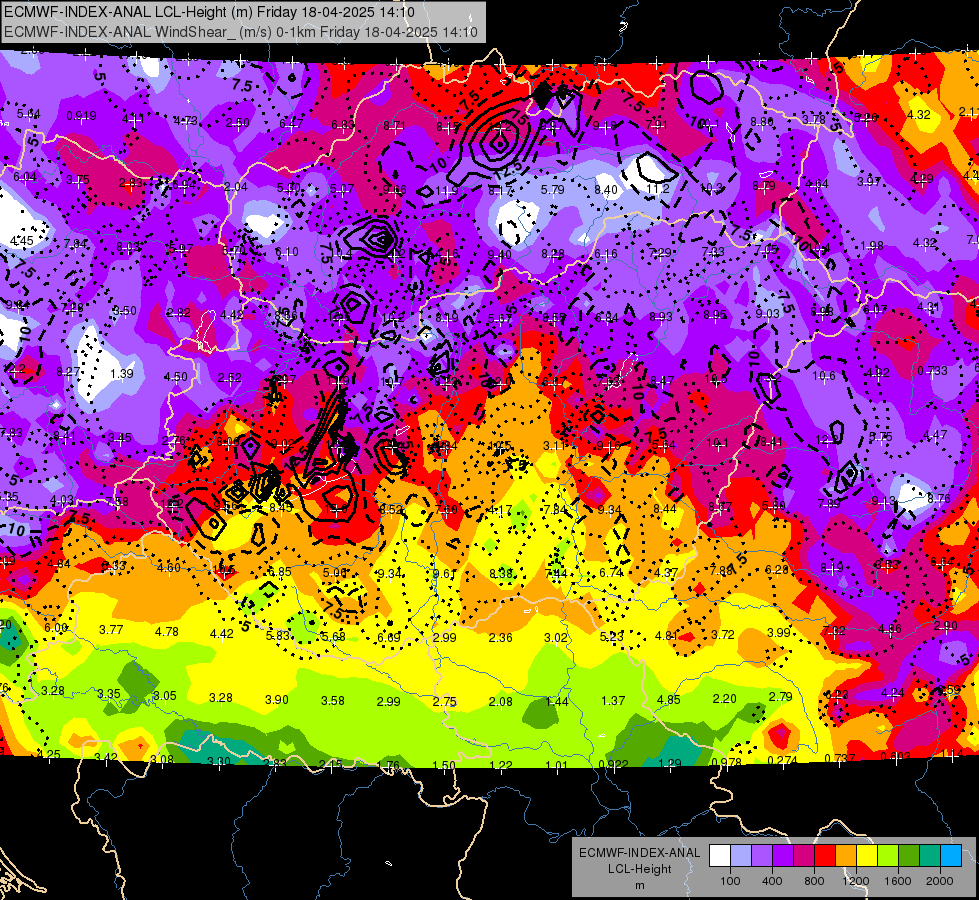Click the map value 4.85
The width and height of the screenshot is (979, 900).
(669, 699)
